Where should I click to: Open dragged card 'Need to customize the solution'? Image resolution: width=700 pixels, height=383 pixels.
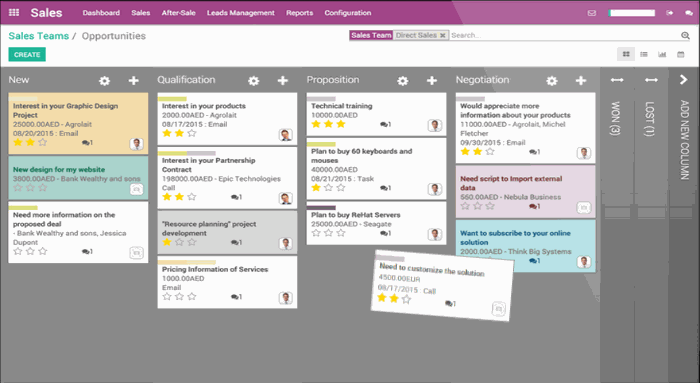coord(442,286)
